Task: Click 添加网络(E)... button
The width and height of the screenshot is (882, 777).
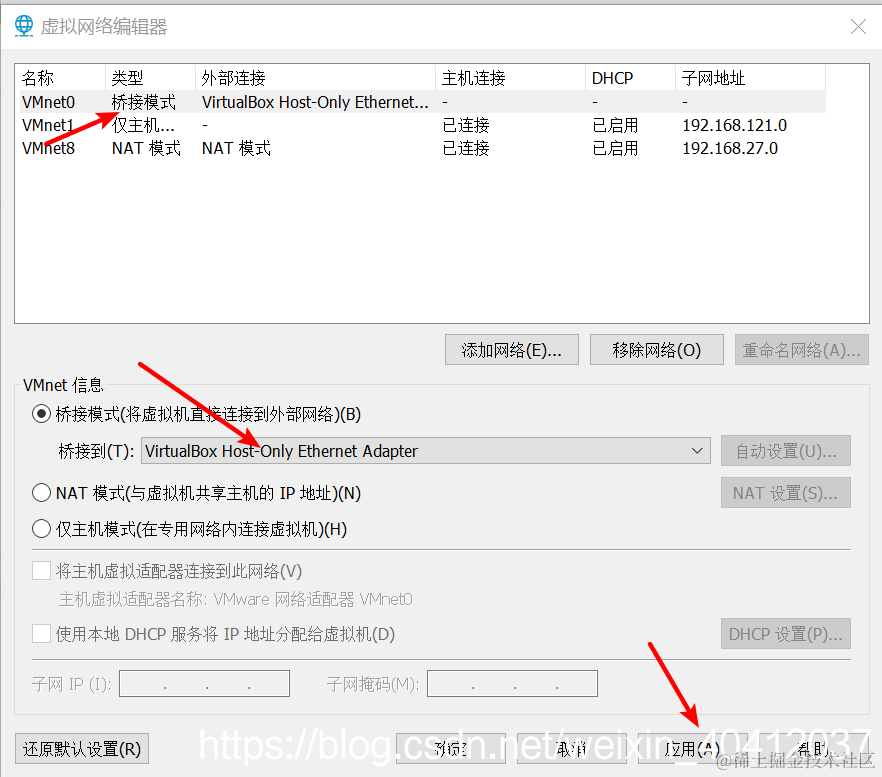Action: pyautogui.click(x=512, y=350)
